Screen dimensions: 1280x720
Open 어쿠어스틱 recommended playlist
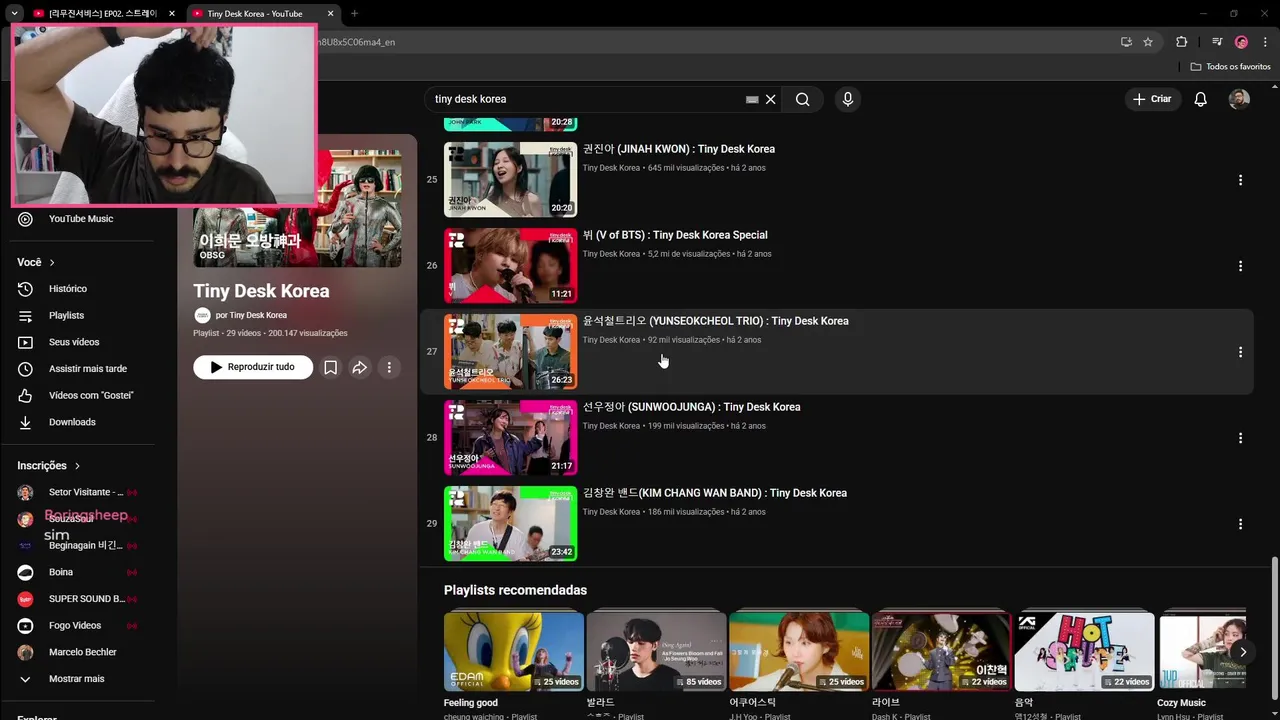tap(799, 652)
